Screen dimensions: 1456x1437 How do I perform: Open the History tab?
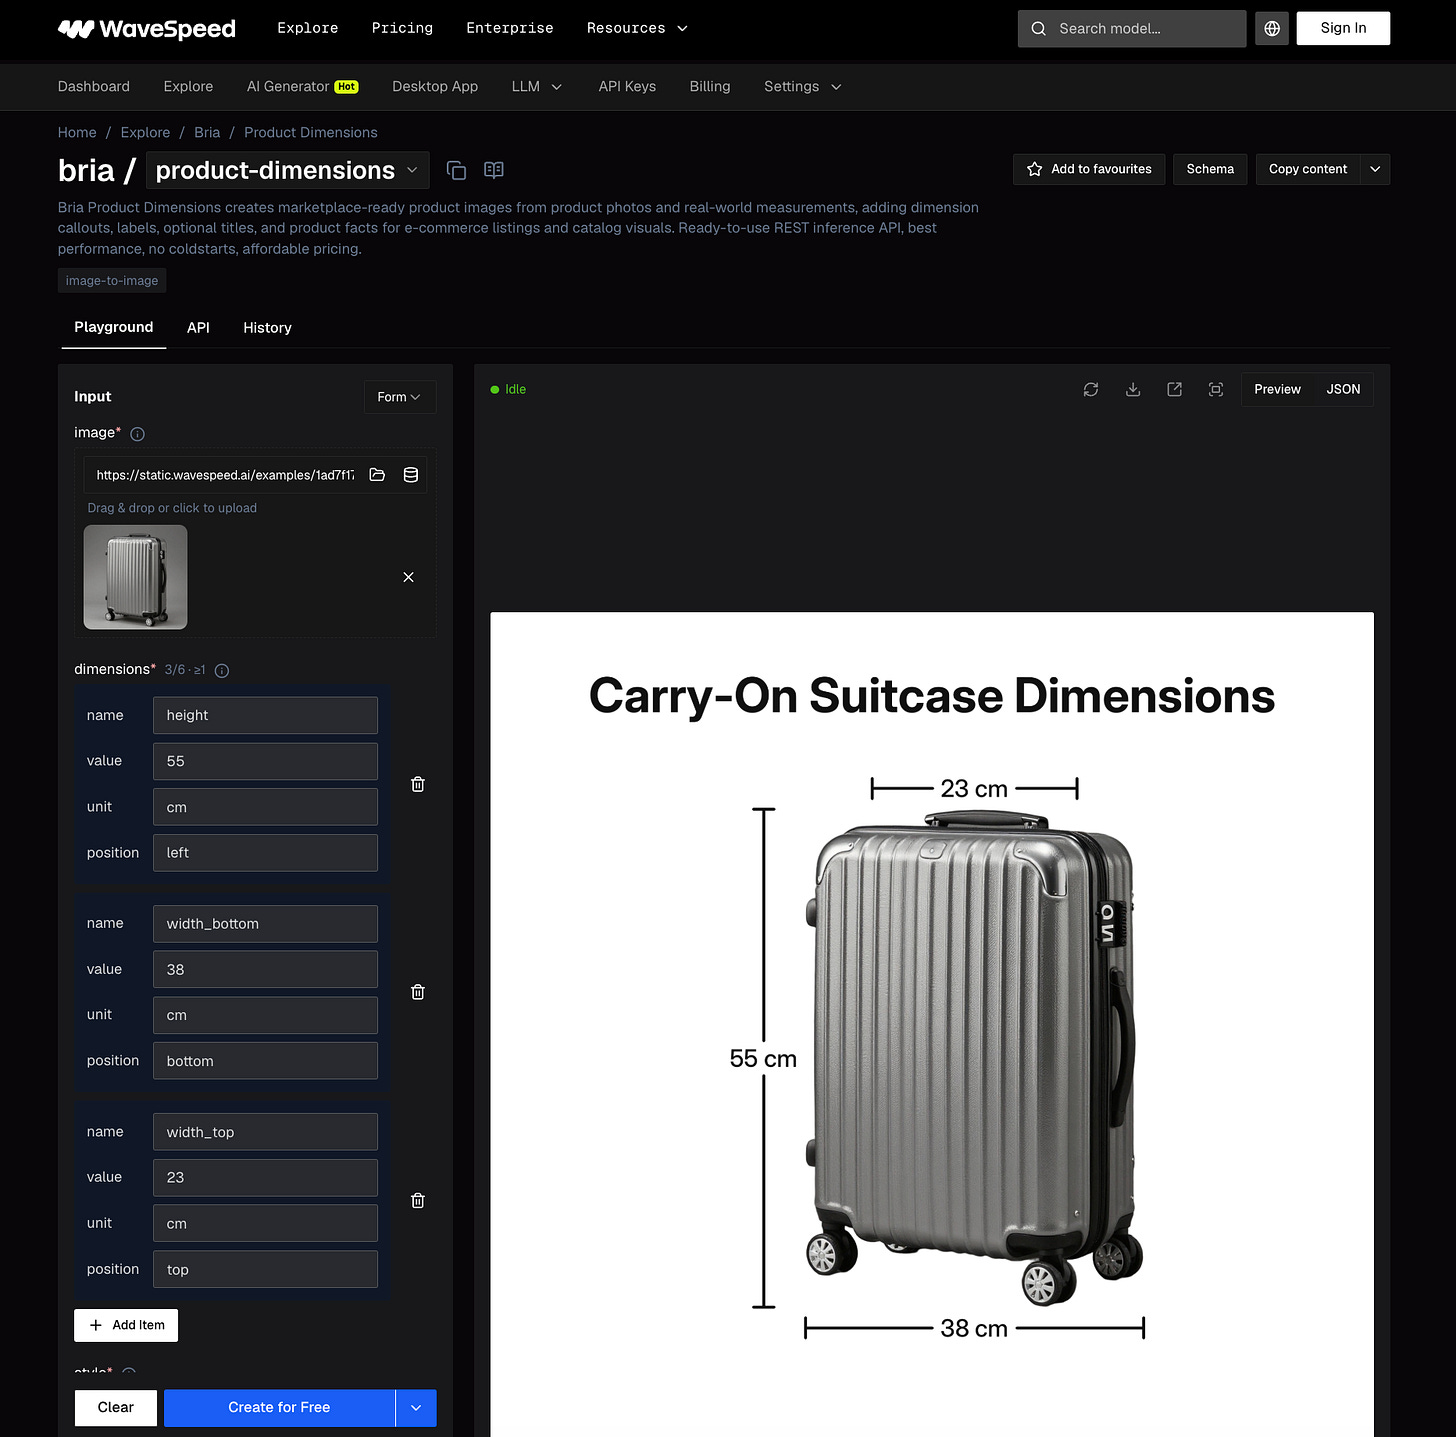(x=267, y=328)
